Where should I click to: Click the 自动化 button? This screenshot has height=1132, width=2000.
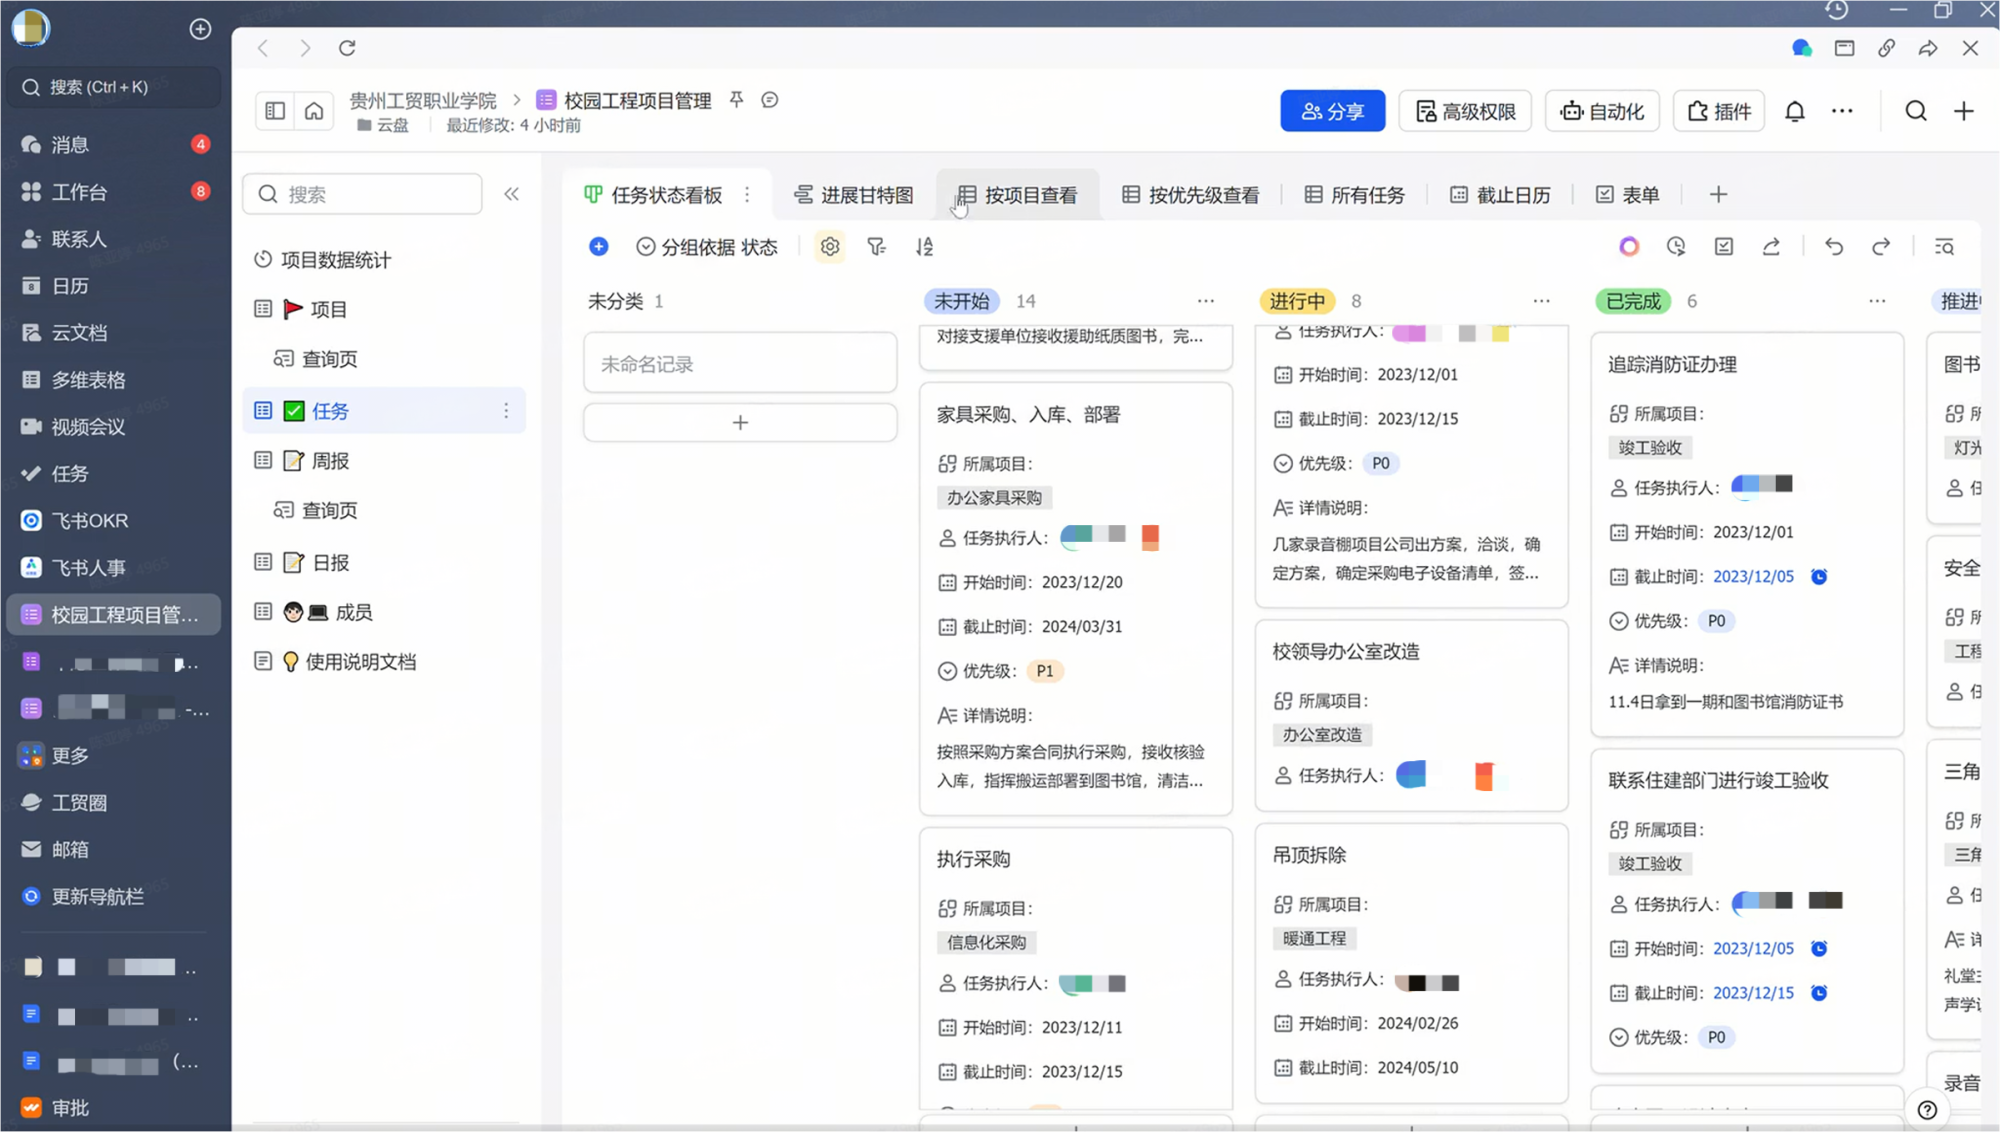click(x=1602, y=111)
